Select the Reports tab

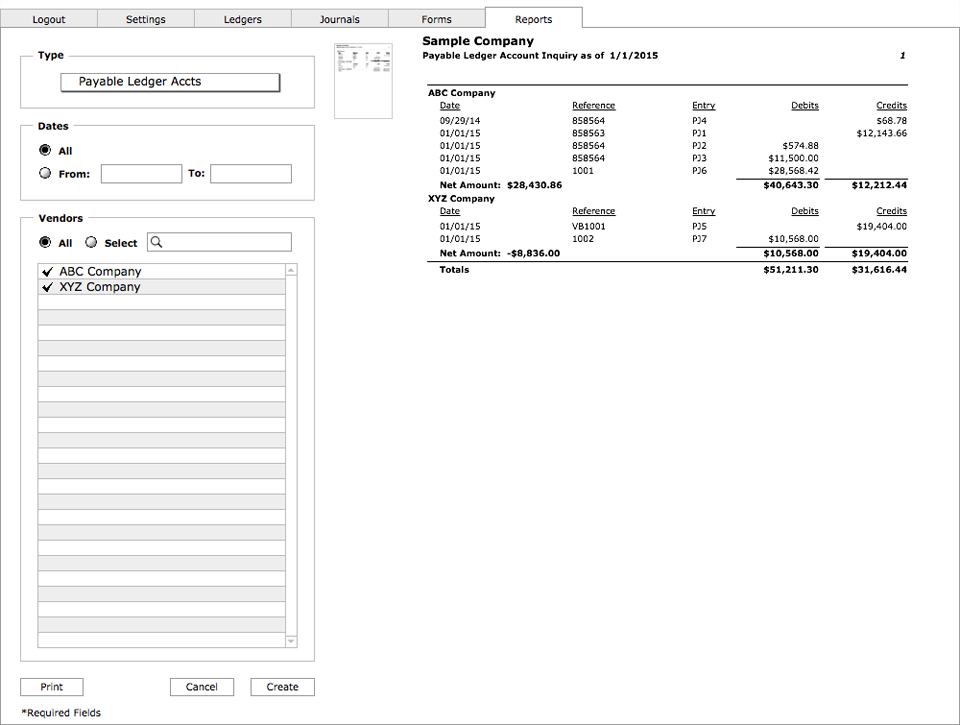[533, 19]
